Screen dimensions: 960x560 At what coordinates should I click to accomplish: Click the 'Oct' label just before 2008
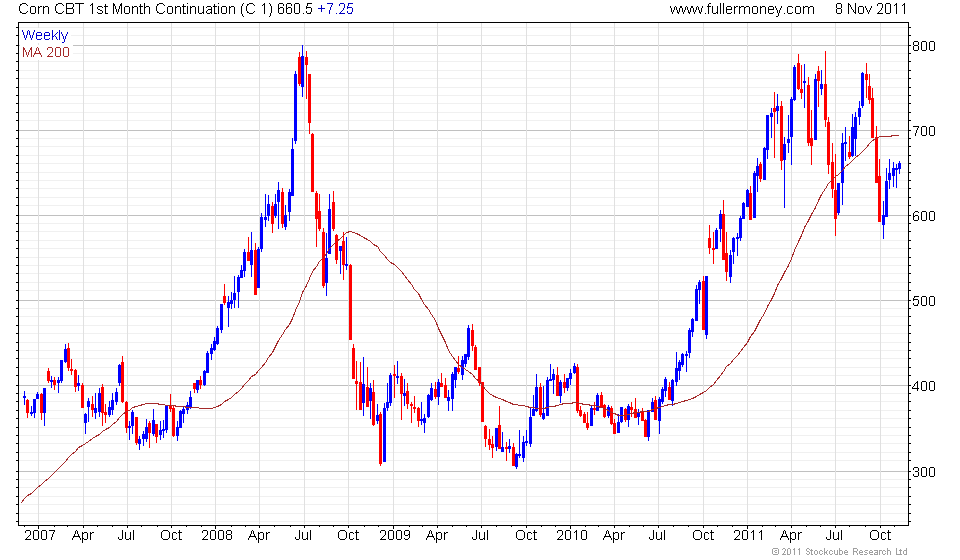click(171, 536)
